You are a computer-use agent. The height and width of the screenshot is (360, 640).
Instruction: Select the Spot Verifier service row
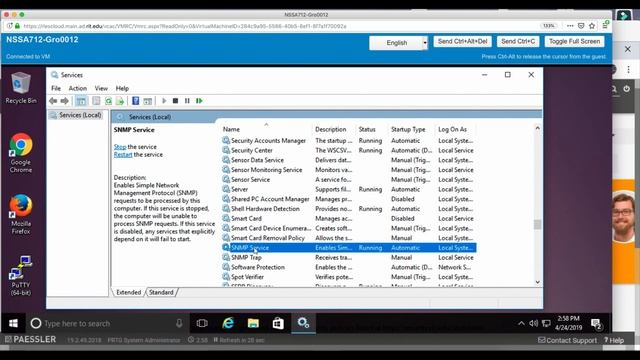[349, 277]
